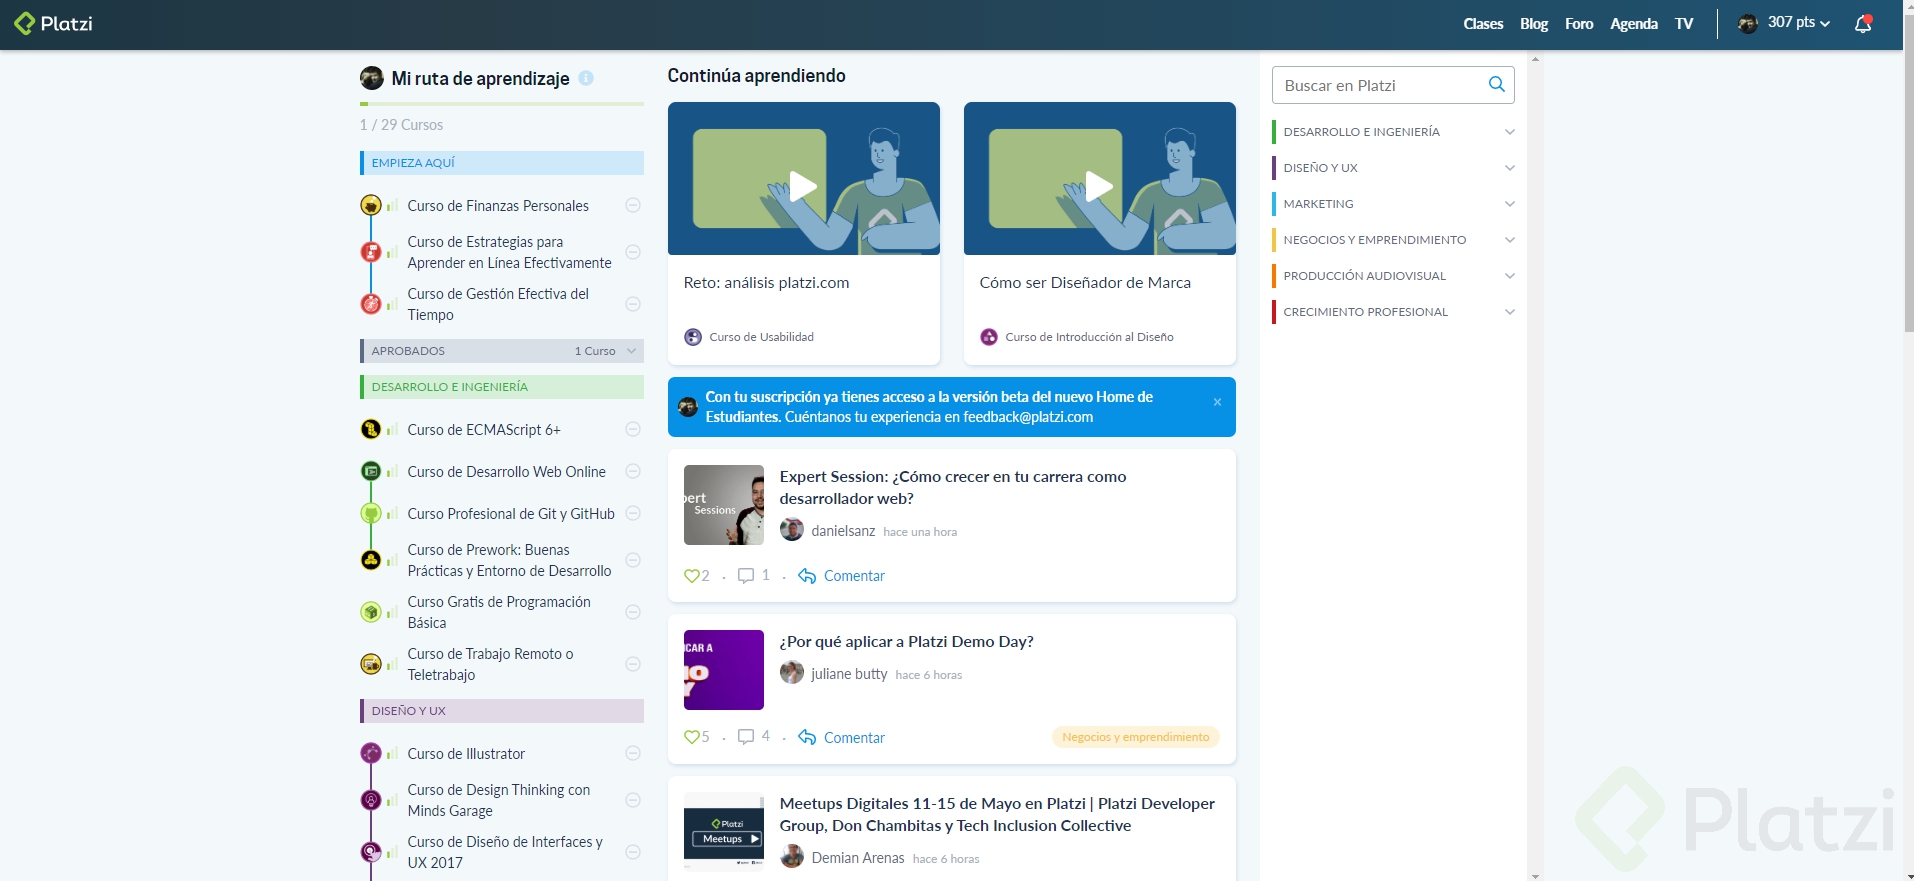Image resolution: width=1914 pixels, height=881 pixels.
Task: Open the Meetups Digitales post thumbnail
Action: tap(724, 832)
